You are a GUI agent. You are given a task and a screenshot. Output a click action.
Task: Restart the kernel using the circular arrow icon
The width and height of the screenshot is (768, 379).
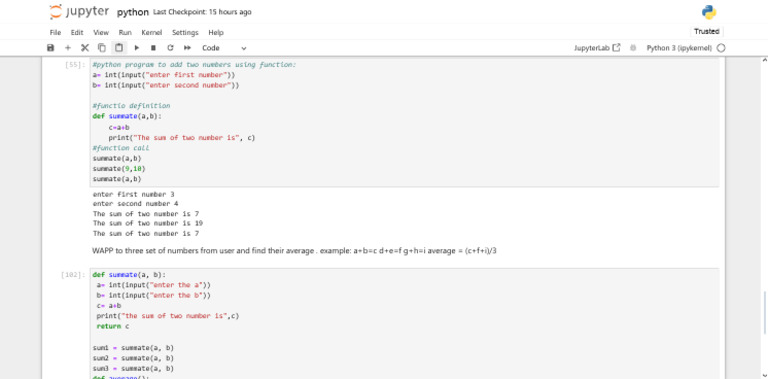tap(170, 48)
